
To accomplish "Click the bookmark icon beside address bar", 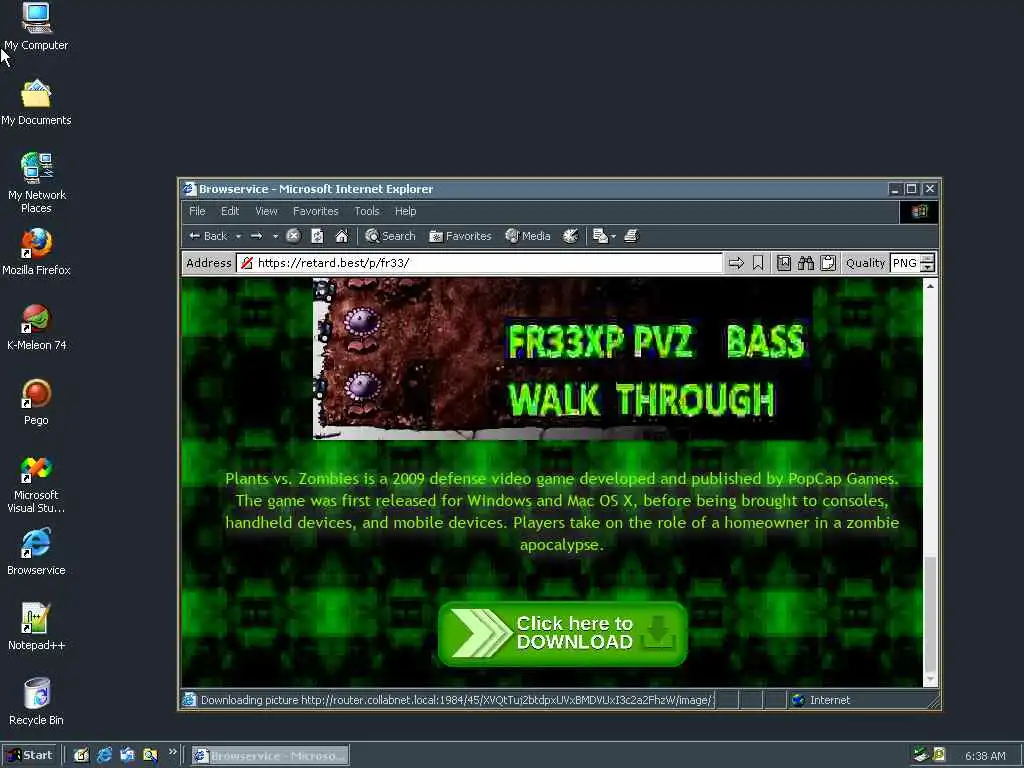I will tap(758, 263).
